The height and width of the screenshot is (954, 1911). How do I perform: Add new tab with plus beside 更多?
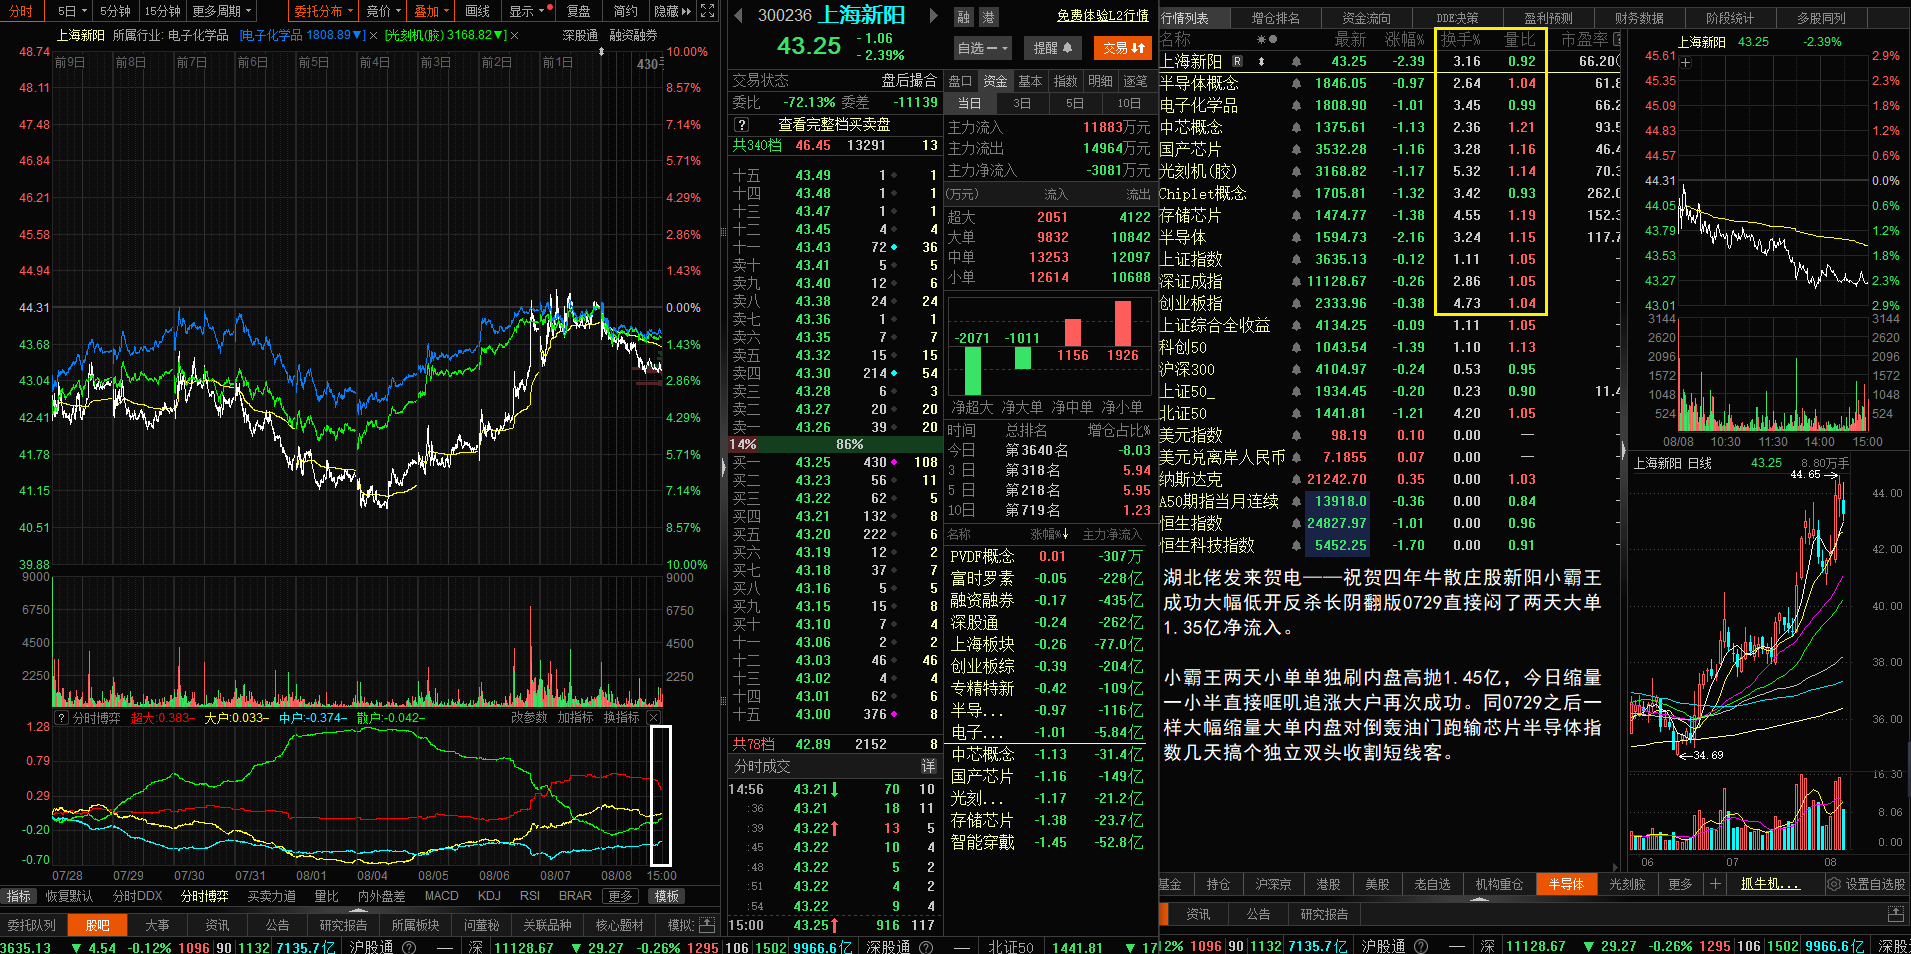[1715, 884]
